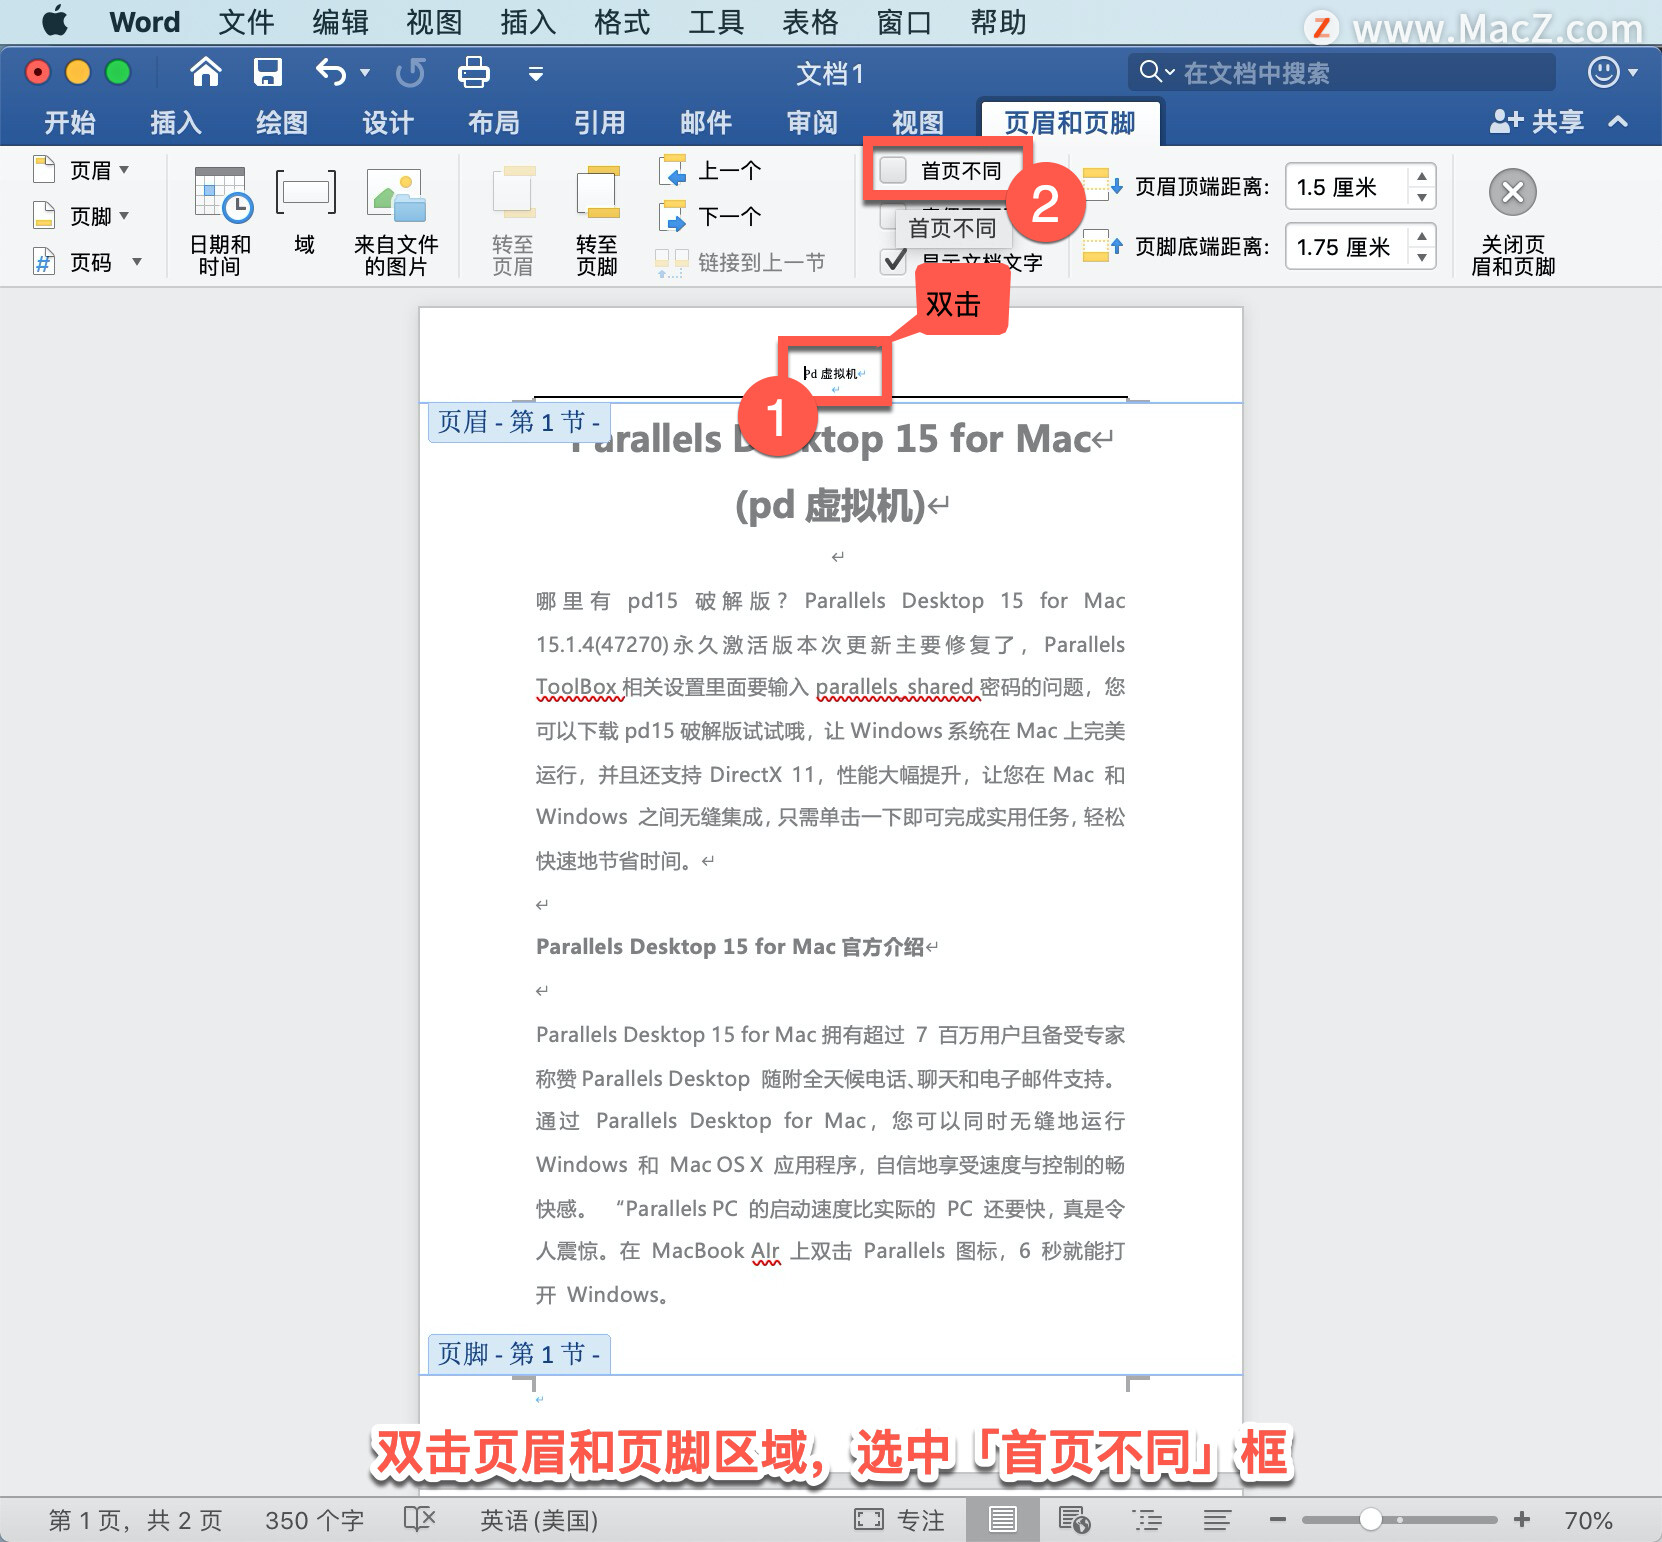Print the document with the printer icon
Viewport: 1662px width, 1542px height.
pos(473,72)
